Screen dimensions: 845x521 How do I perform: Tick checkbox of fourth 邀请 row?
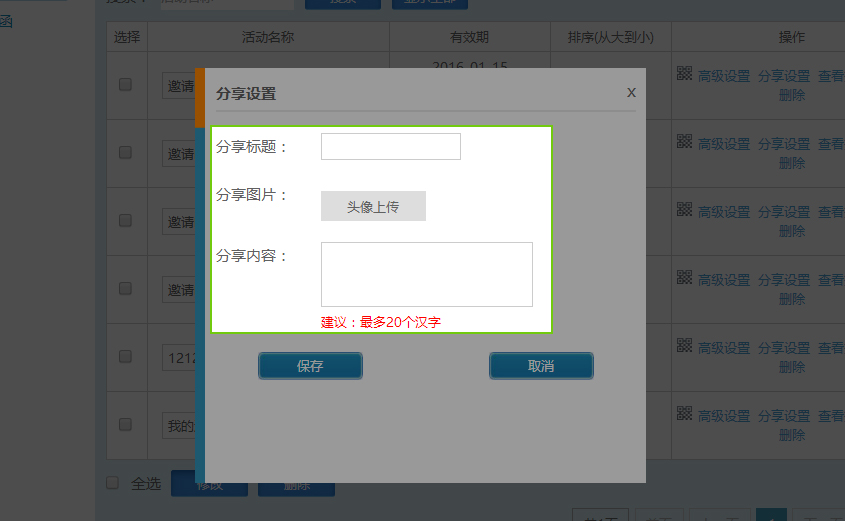click(x=125, y=288)
